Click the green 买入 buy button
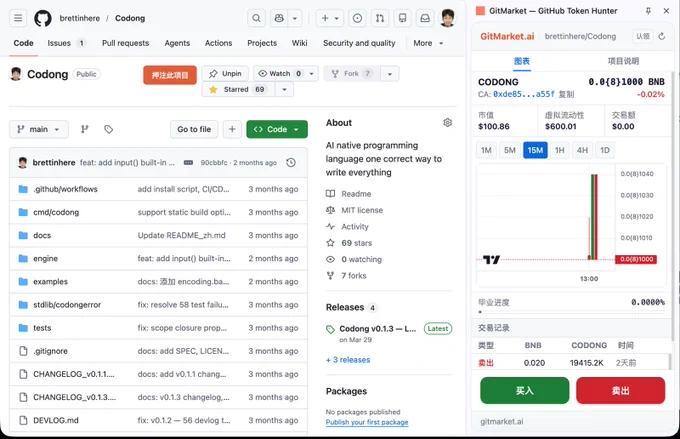This screenshot has height=439, width=680. 524,391
